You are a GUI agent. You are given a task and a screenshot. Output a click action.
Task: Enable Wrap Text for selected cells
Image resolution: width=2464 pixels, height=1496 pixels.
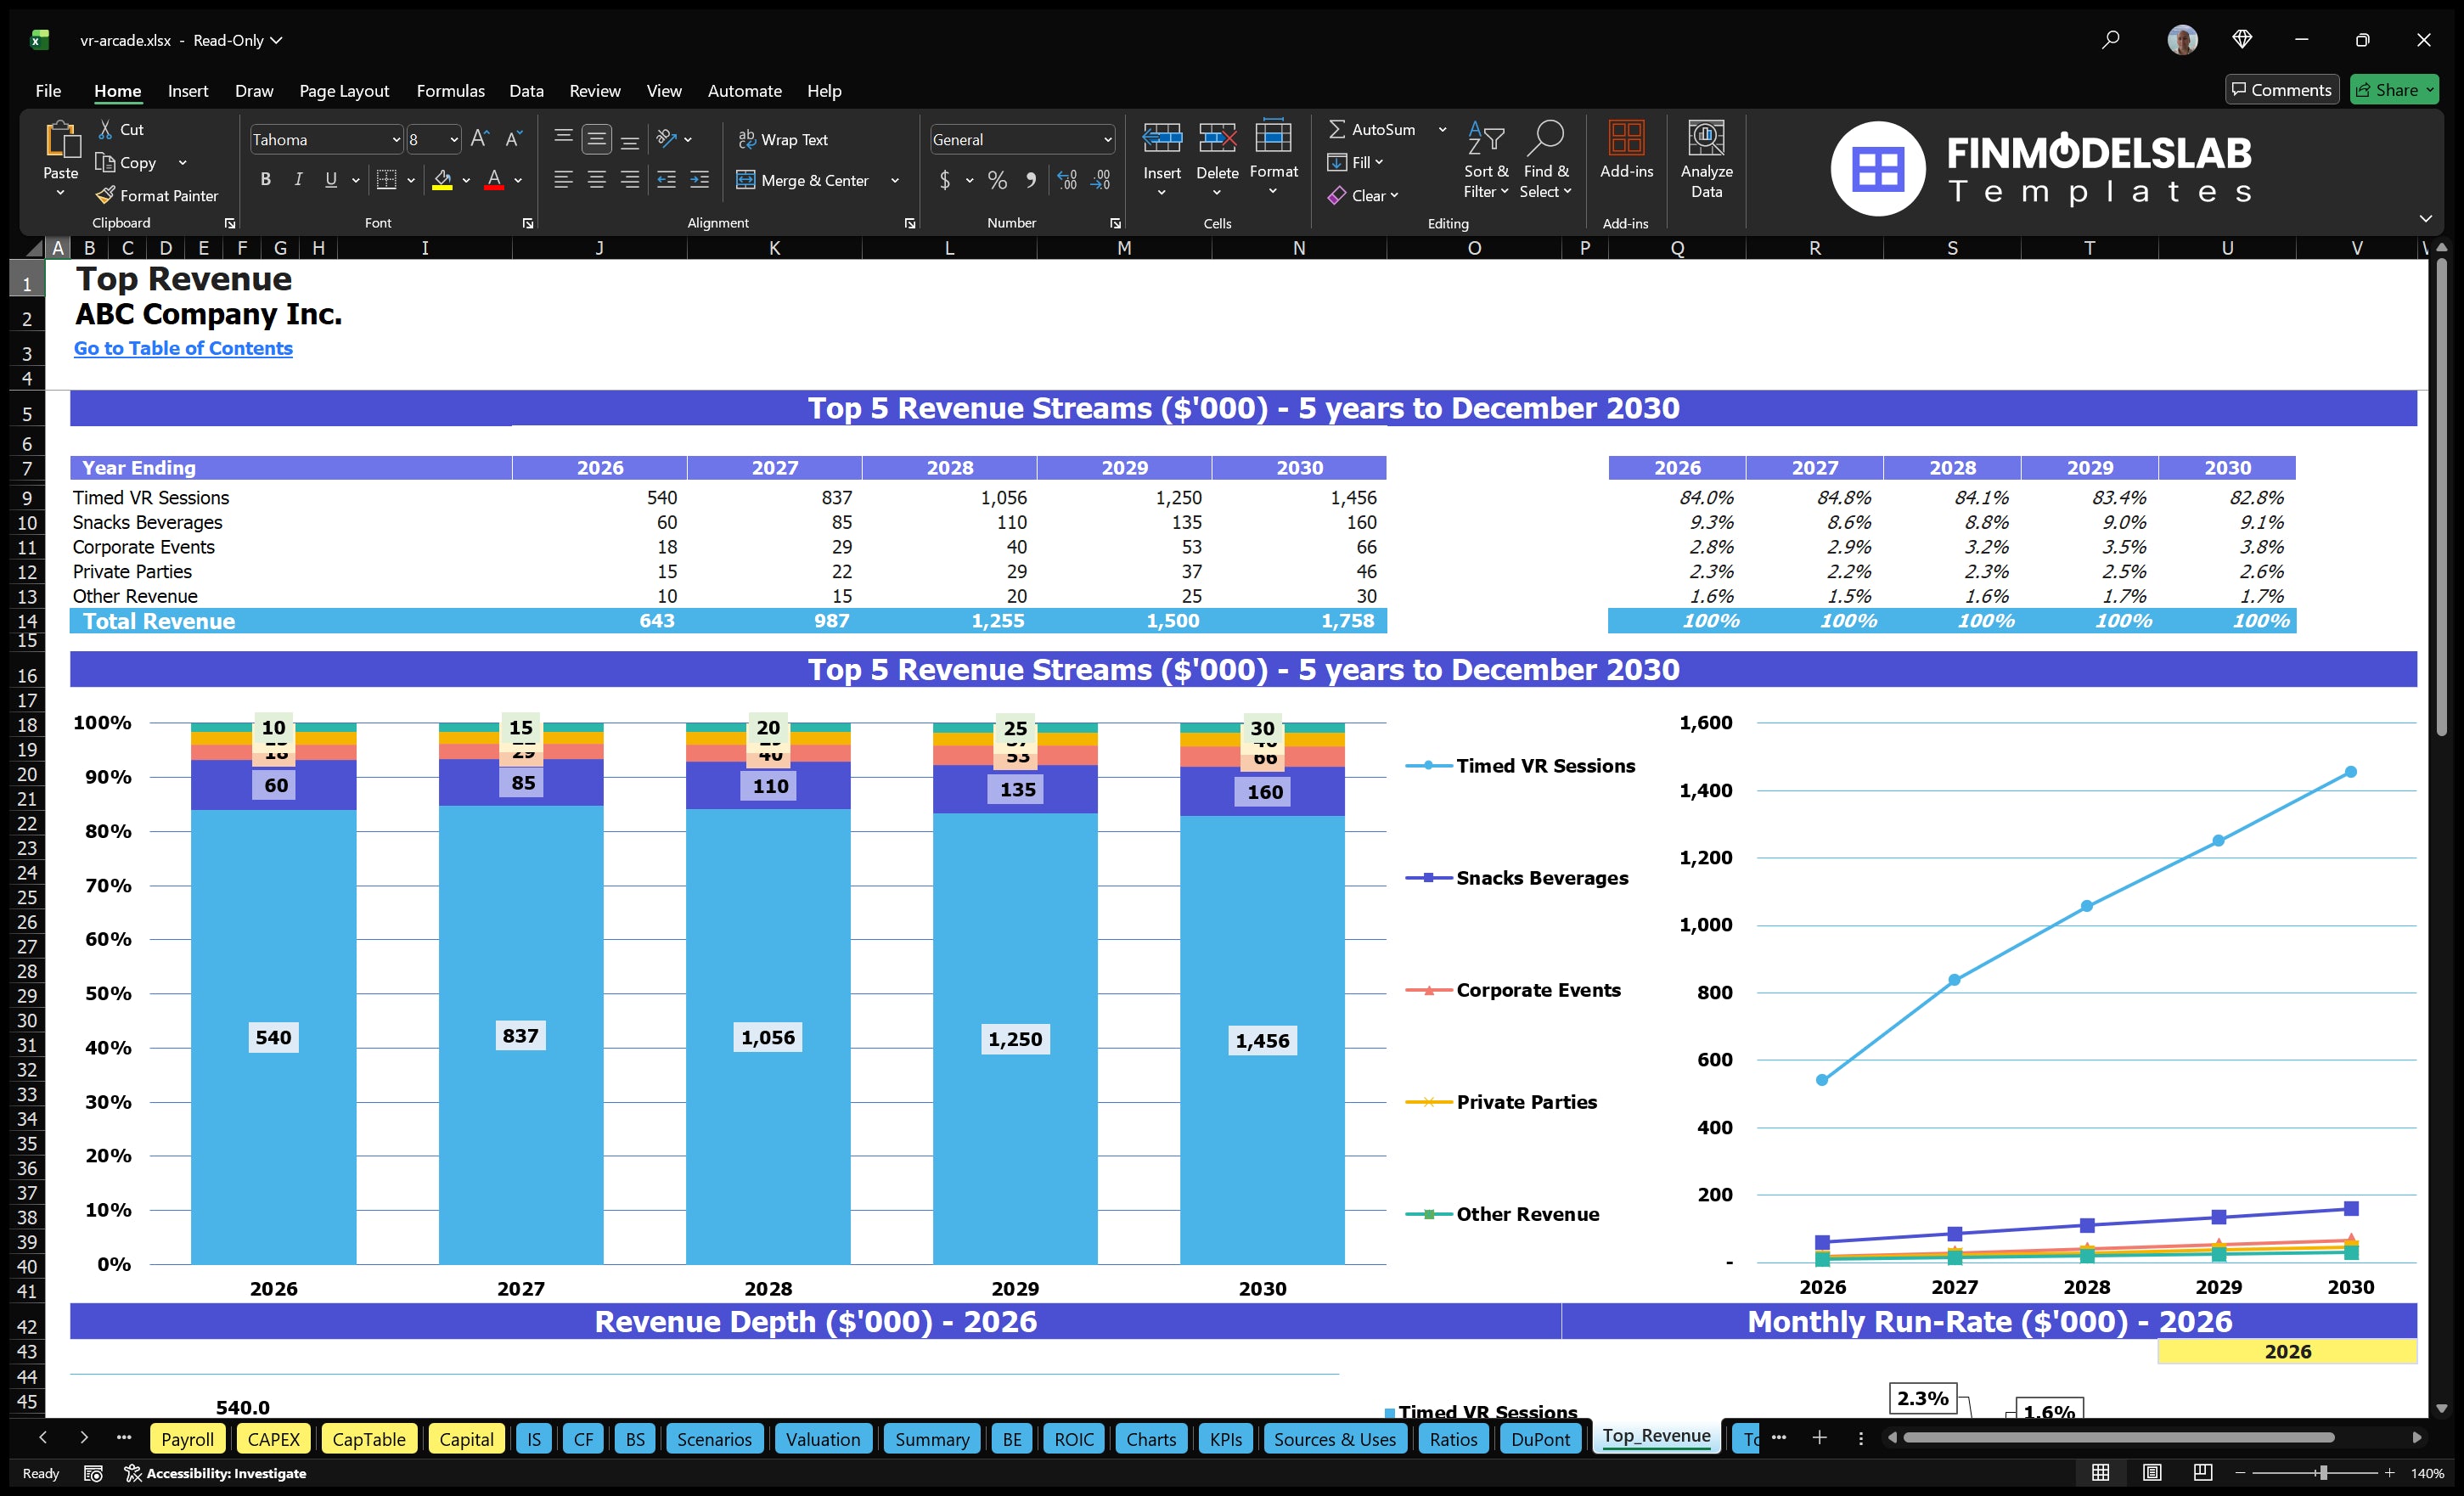tap(784, 139)
